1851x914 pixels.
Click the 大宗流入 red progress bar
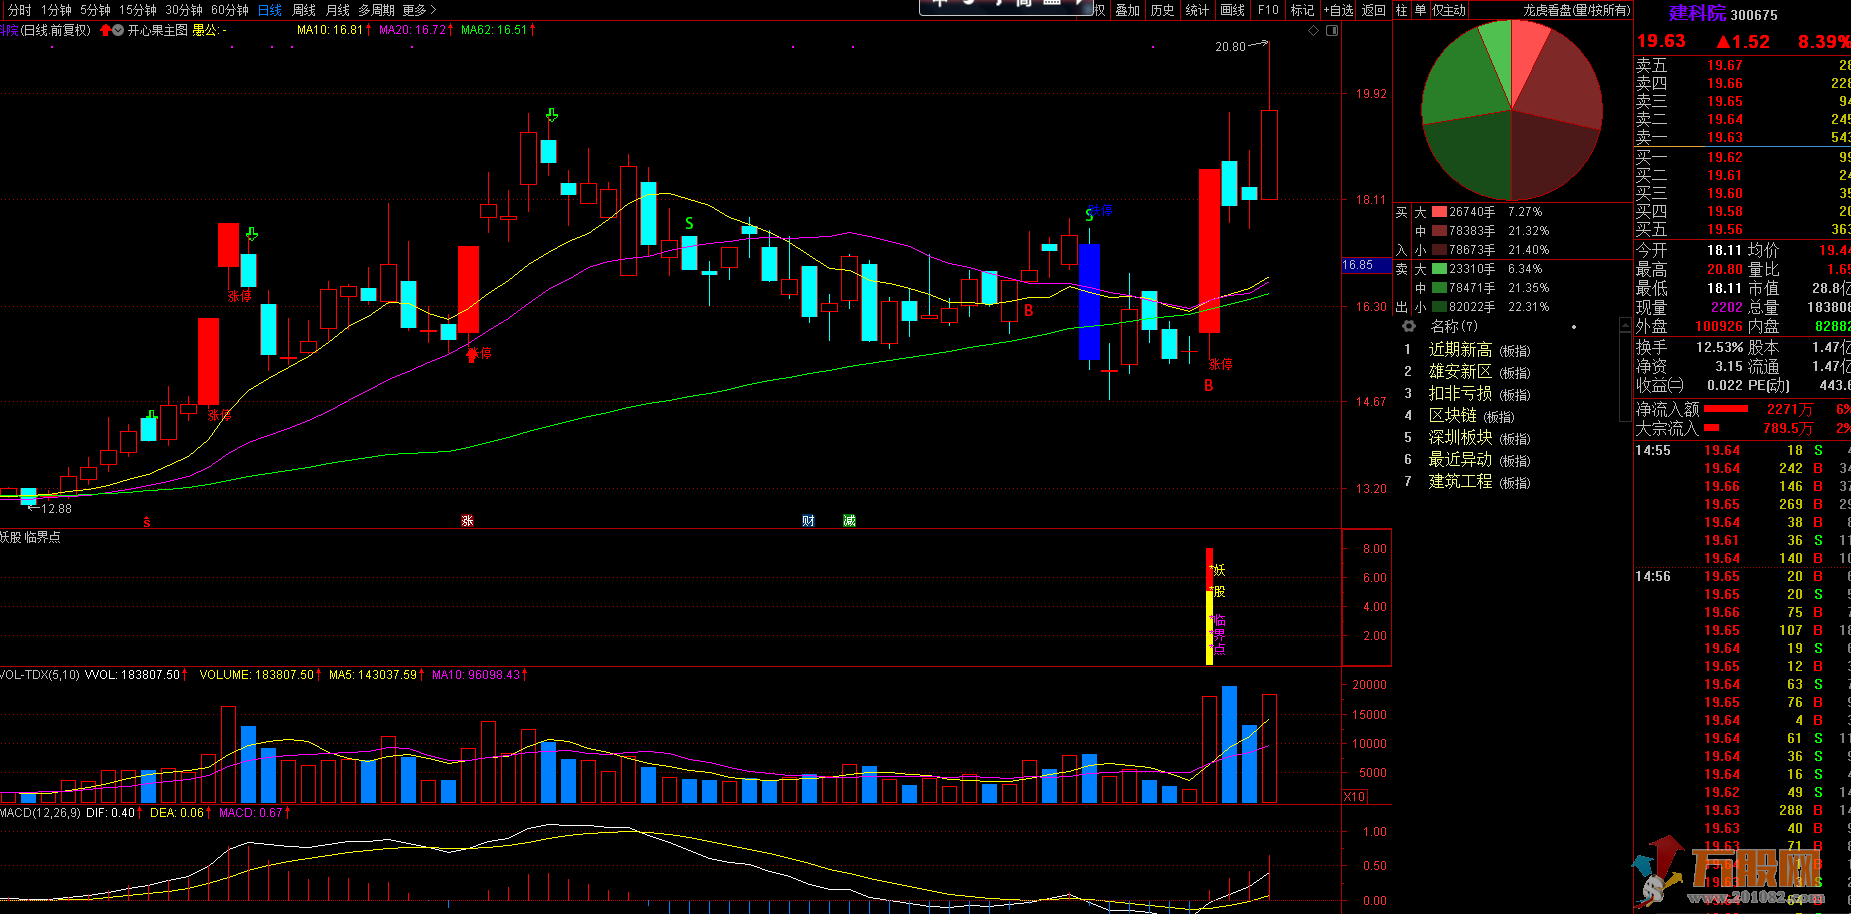point(1711,428)
